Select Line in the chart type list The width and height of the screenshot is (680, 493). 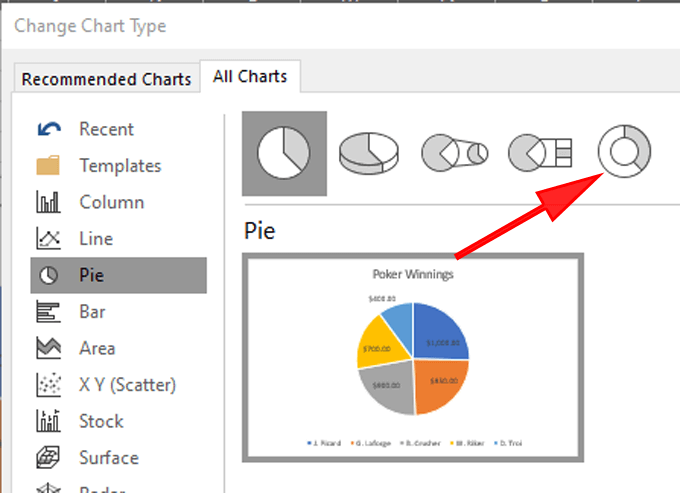[x=96, y=239]
